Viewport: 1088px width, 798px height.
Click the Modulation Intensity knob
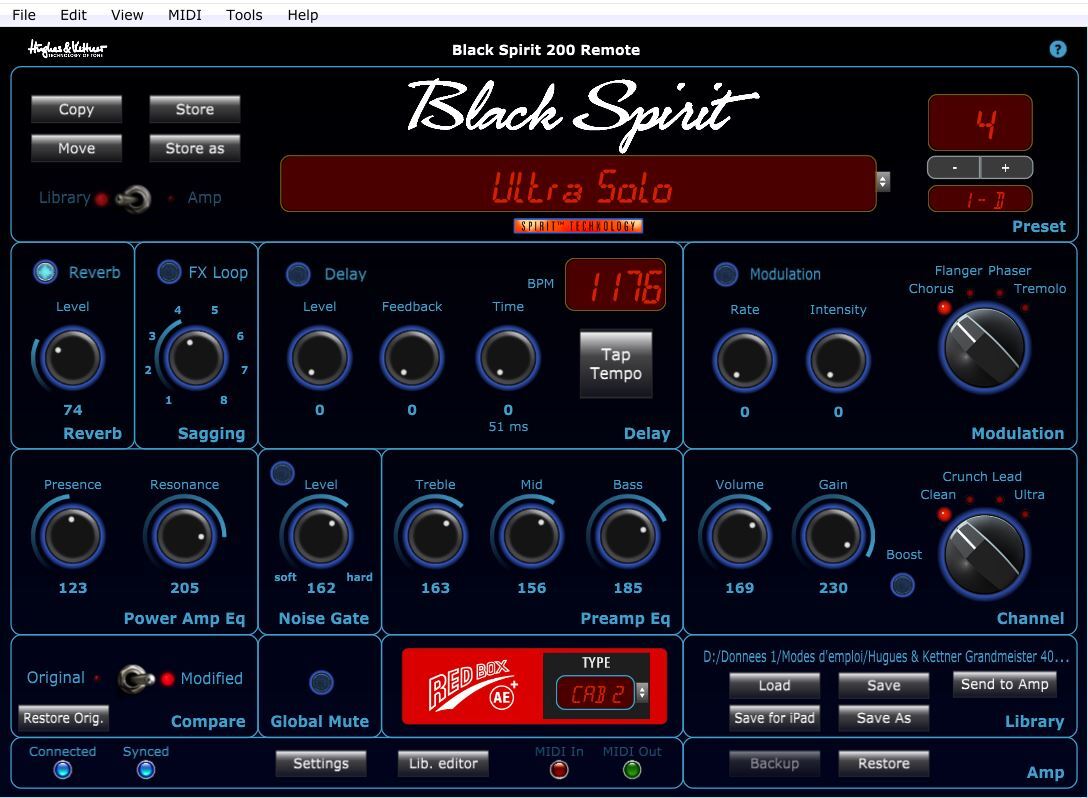(x=838, y=361)
